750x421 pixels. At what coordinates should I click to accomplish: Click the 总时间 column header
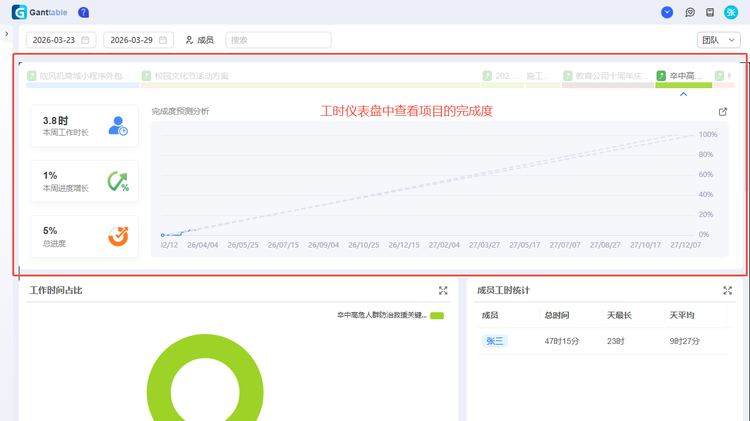point(557,315)
